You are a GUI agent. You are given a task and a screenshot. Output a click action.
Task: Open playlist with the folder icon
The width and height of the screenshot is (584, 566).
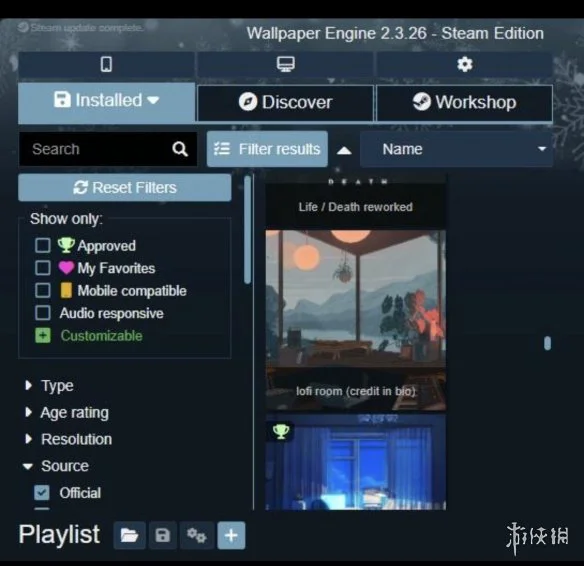point(129,535)
